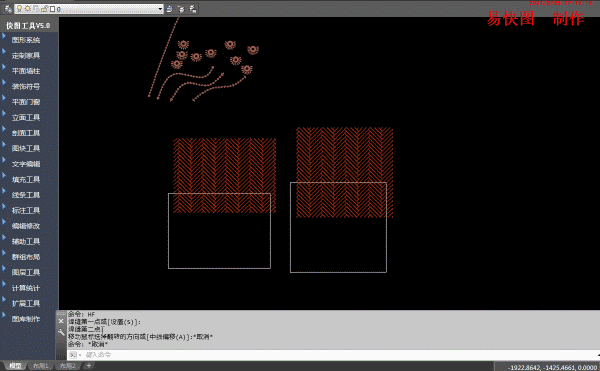Click the layer states manager icon
Image resolution: width=600 pixels, height=371 pixels.
pos(193,9)
